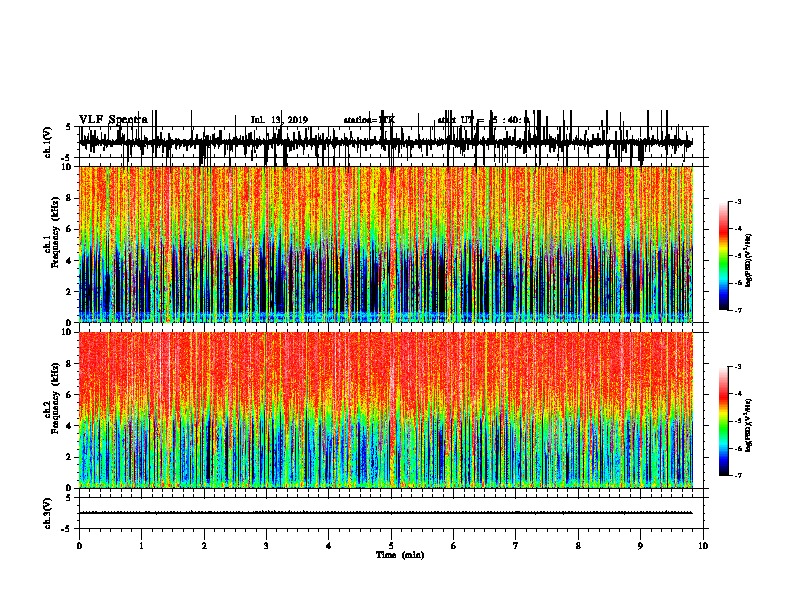Viewport: 792px width, 612px height.
Task: Click time axis tick label "2"
Action: 204,546
